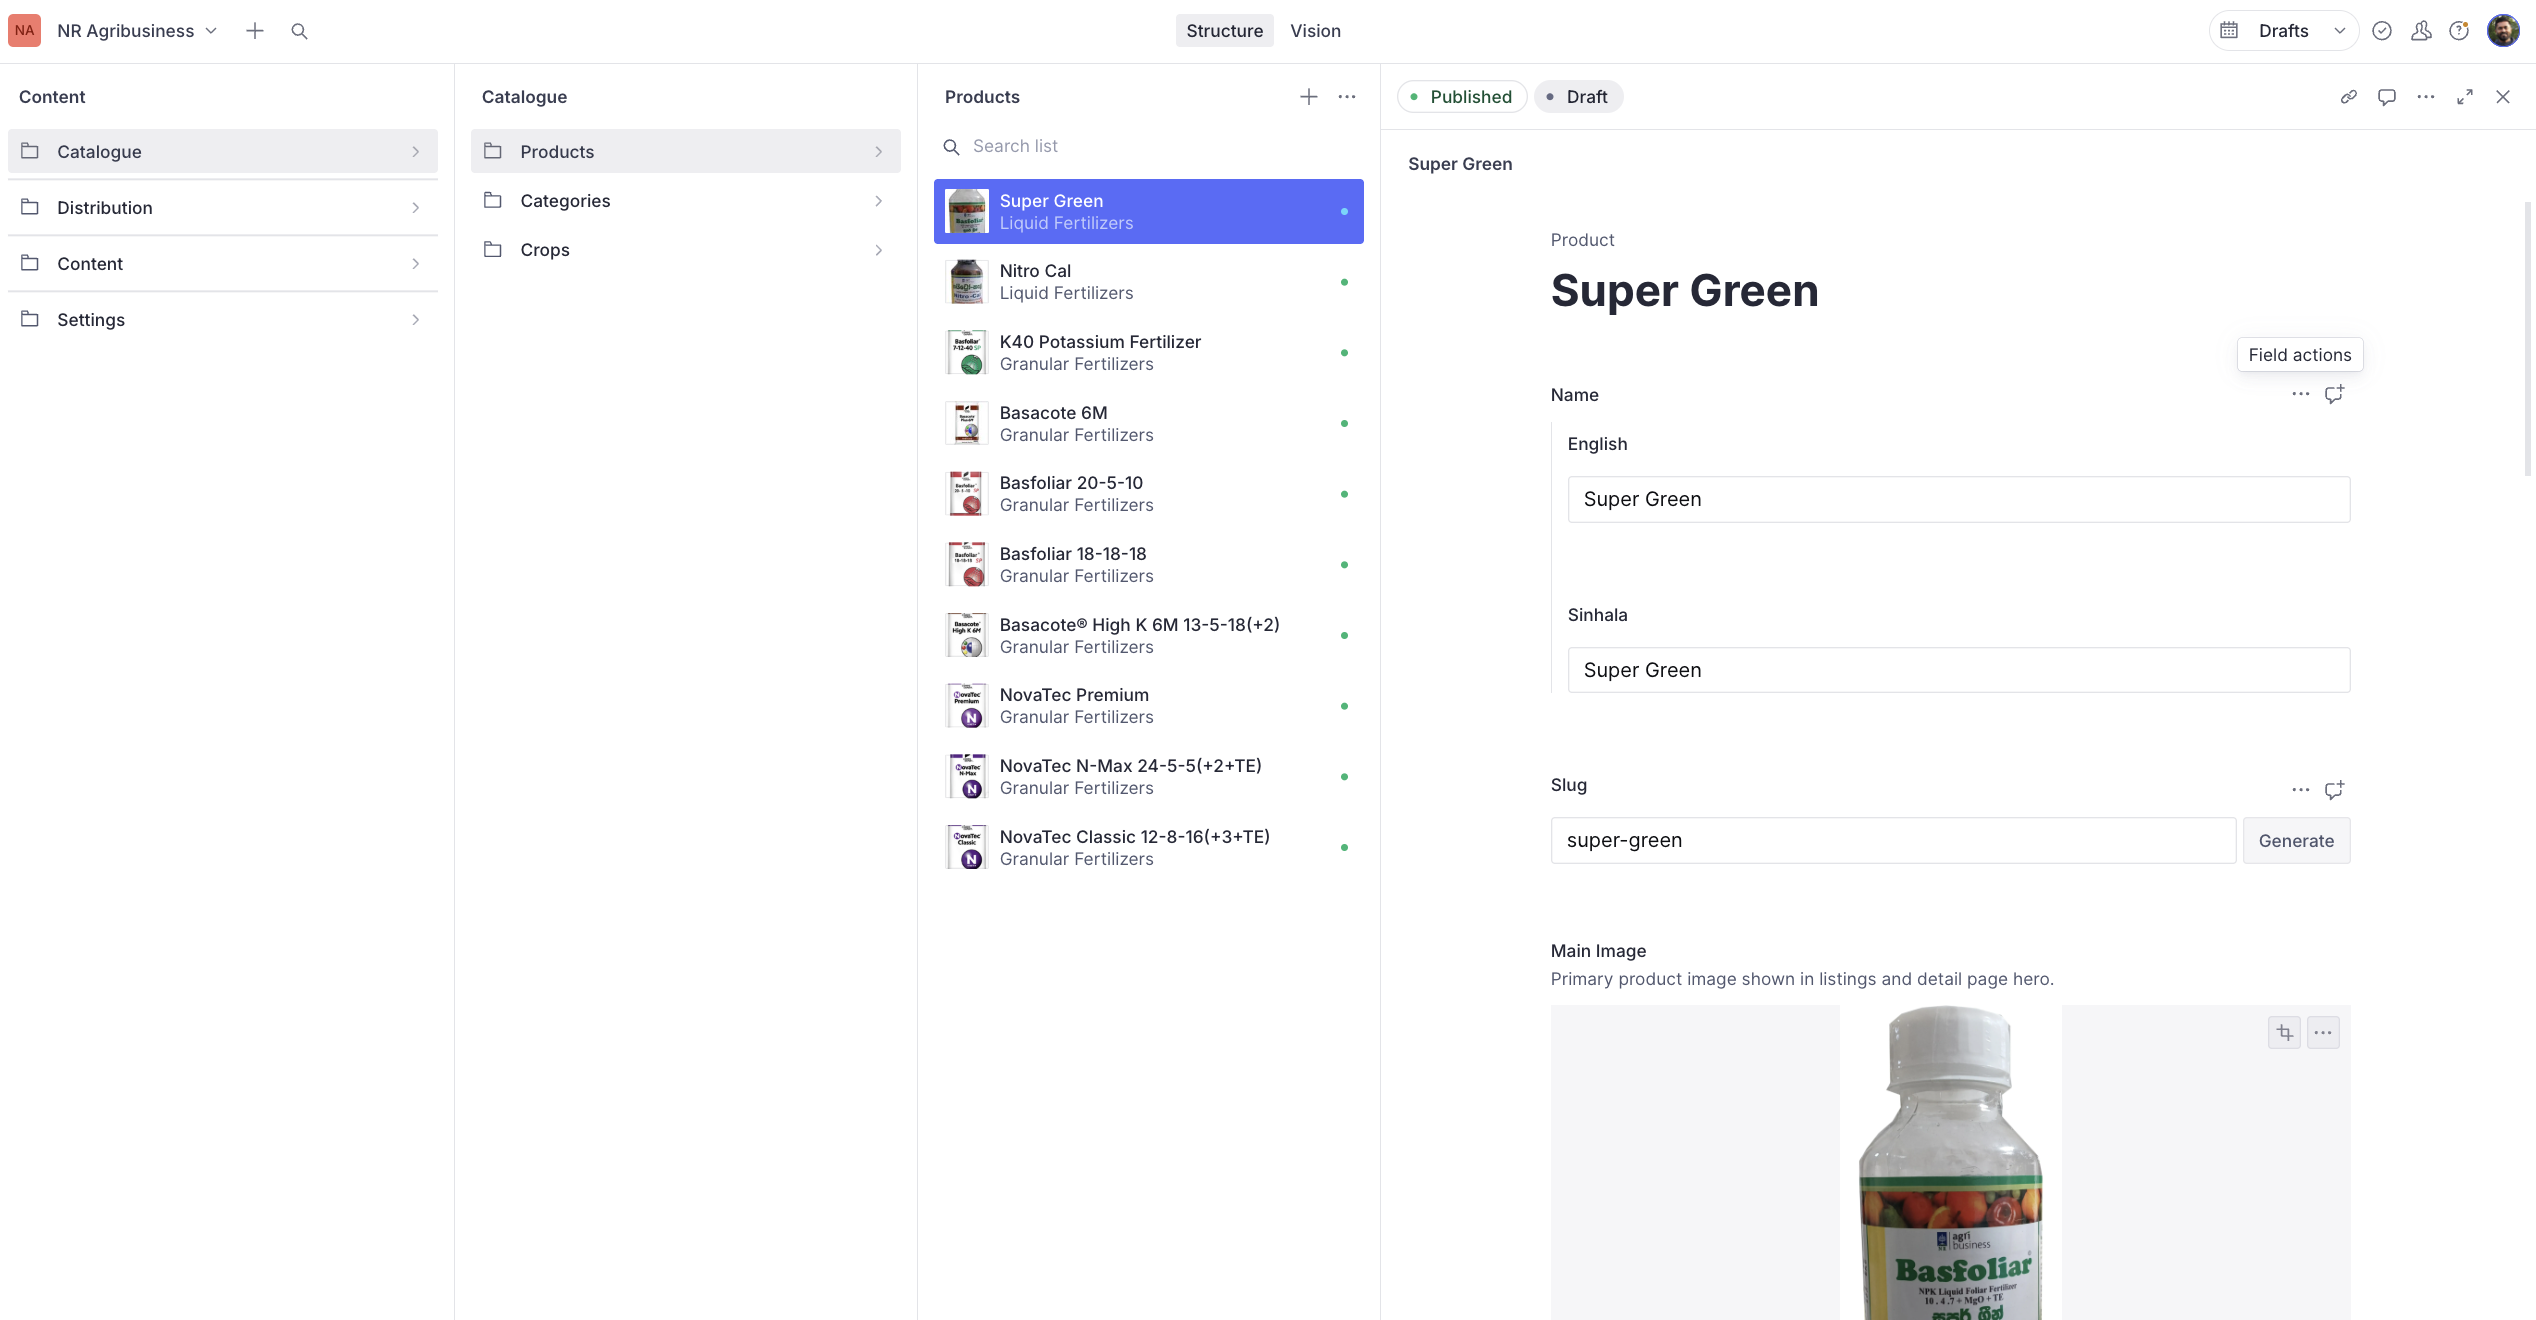Screen dimensions: 2536x1320
Task: Open the Drafts perspective dropdown
Action: pyautogui.click(x=2302, y=31)
